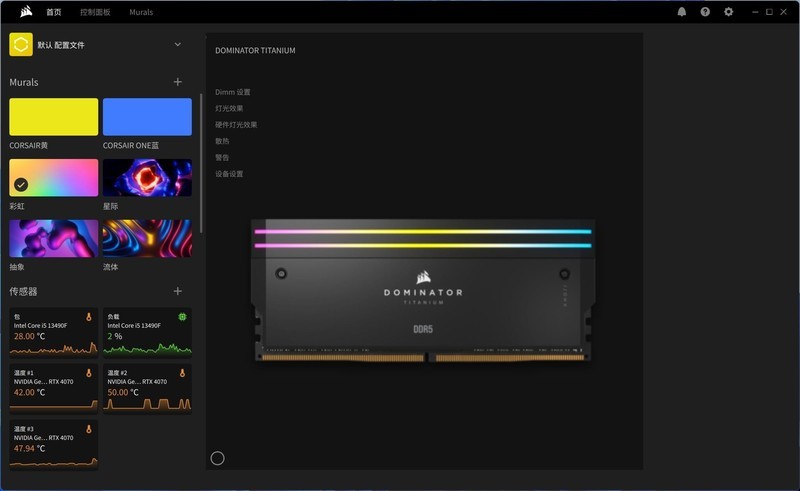Click the yellow default profile hexagon icon

click(x=21, y=45)
